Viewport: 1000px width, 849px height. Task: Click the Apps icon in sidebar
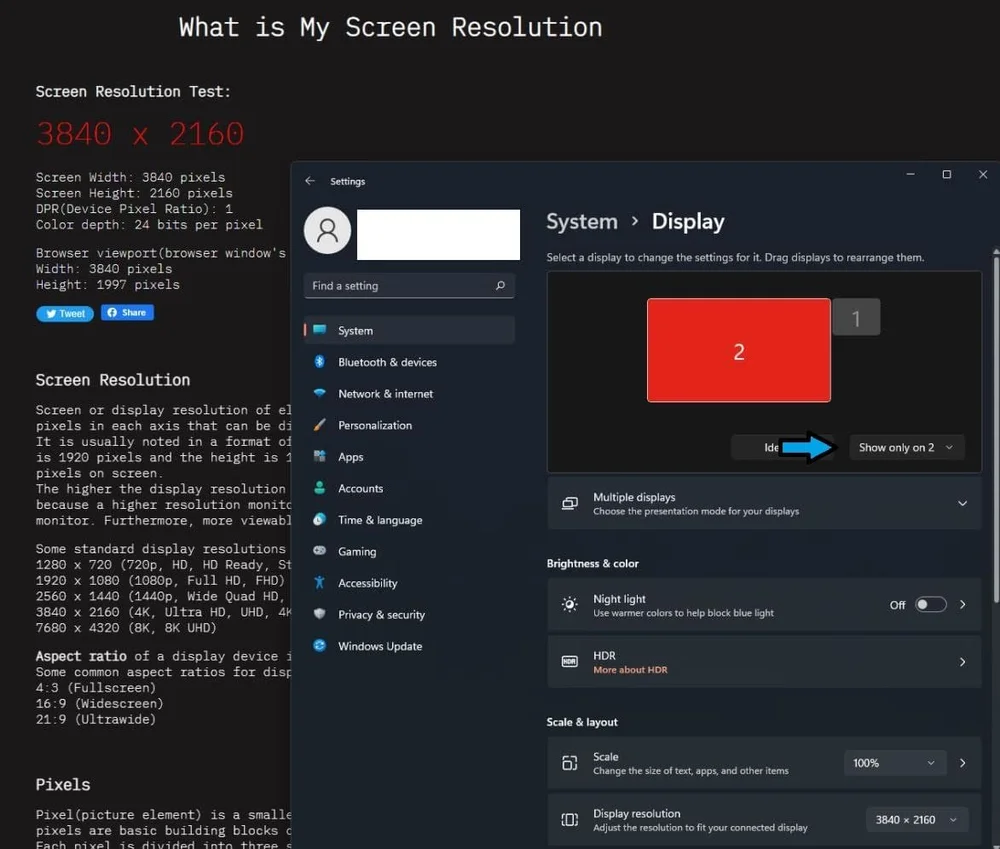tap(320, 456)
